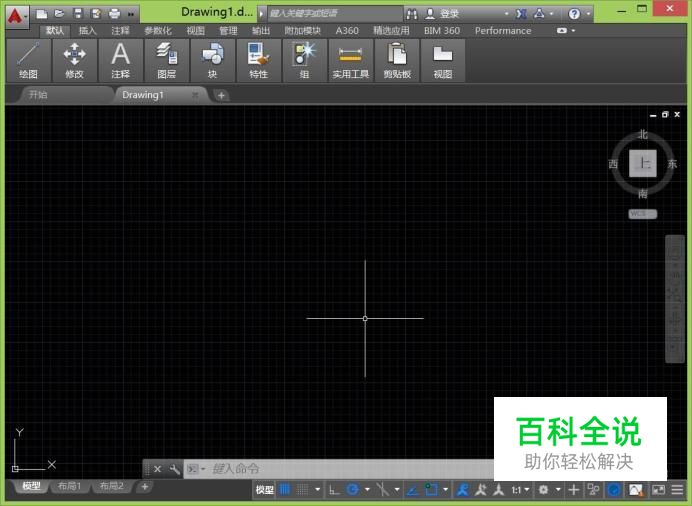Expand the 1:1 annotation scale dropdown
The height and width of the screenshot is (506, 692).
click(520, 490)
